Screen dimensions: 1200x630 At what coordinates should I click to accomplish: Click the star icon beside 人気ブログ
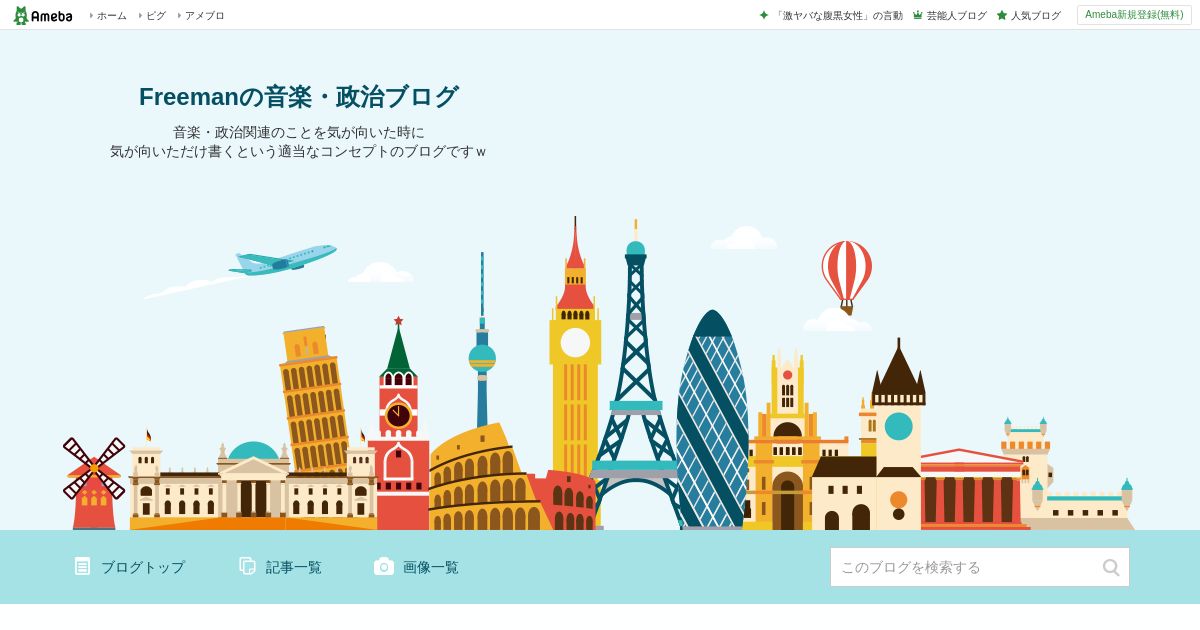[x=1002, y=15]
